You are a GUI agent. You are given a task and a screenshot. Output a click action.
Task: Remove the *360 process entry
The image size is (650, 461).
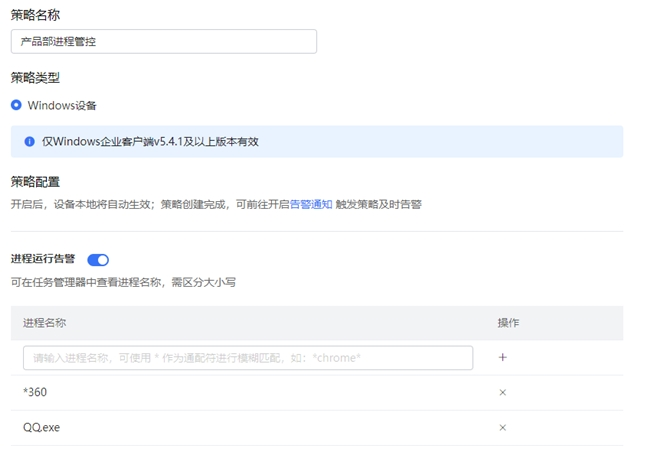[x=502, y=392]
